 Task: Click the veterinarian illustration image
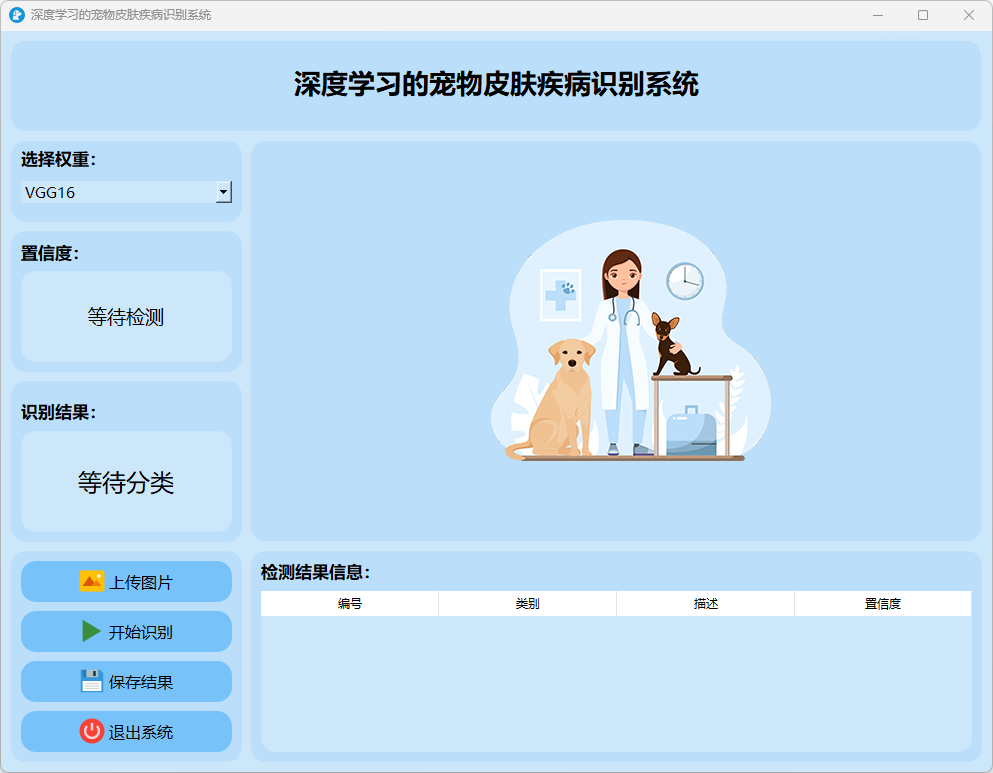pos(631,340)
